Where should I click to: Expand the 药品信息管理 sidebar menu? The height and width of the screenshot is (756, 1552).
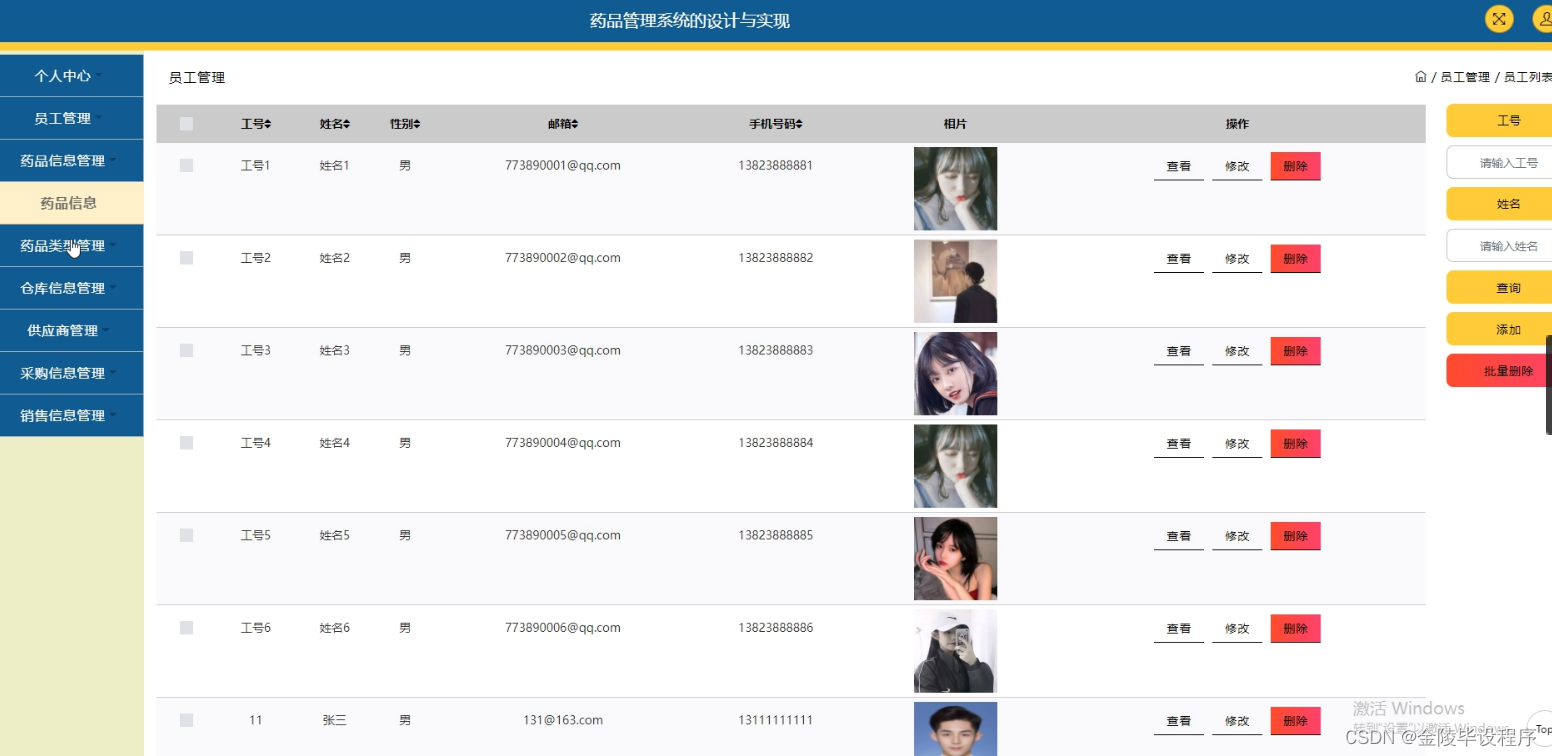(x=71, y=160)
